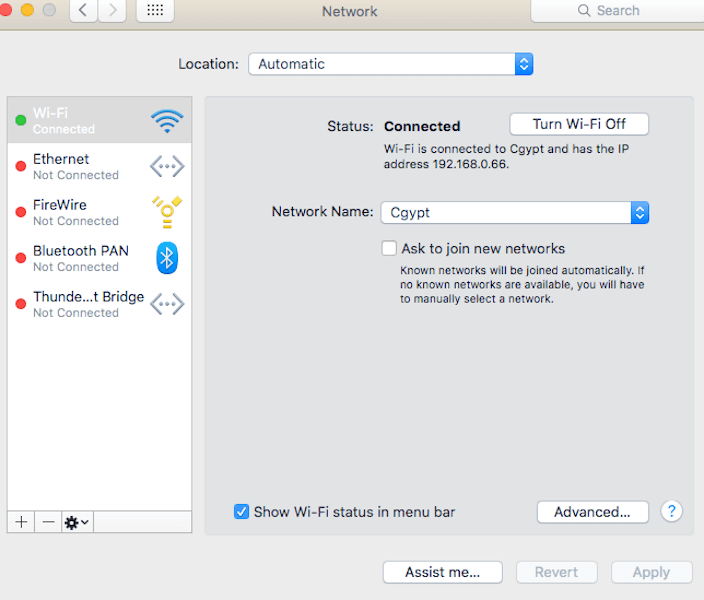
Task: Click the Thunderbolt Bridge arrows icon
Action: click(167, 304)
